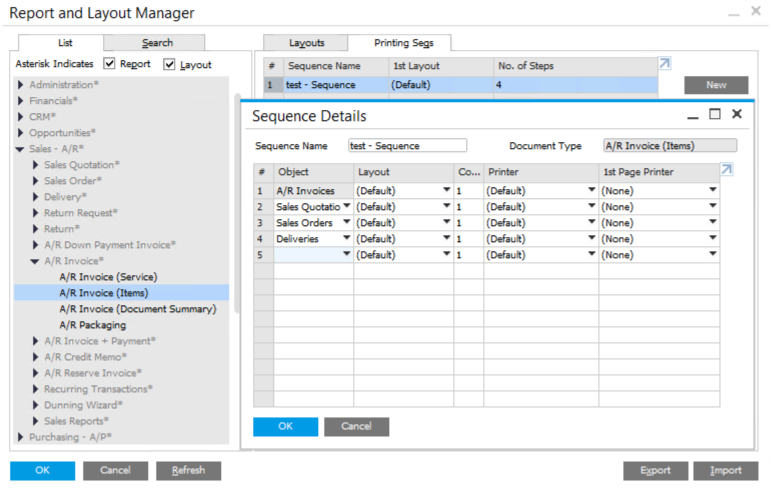Click the Export button
This screenshot has height=489, width=771.
tap(655, 470)
